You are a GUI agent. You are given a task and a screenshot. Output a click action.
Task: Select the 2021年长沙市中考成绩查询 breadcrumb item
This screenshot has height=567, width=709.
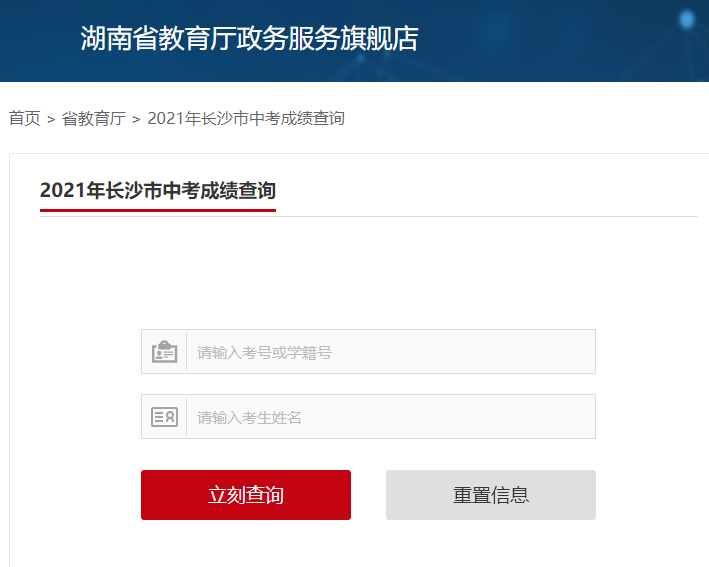pos(246,118)
